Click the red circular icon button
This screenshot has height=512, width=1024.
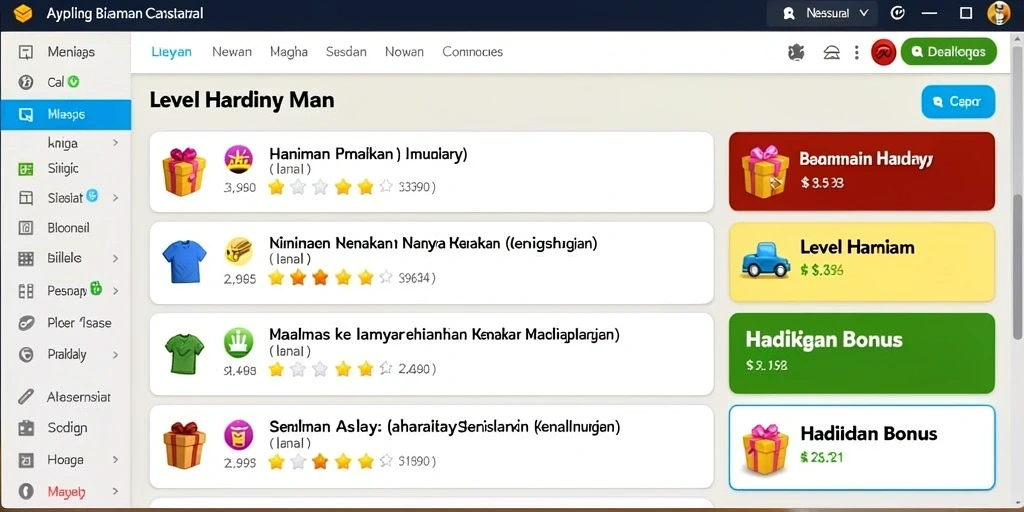click(883, 52)
